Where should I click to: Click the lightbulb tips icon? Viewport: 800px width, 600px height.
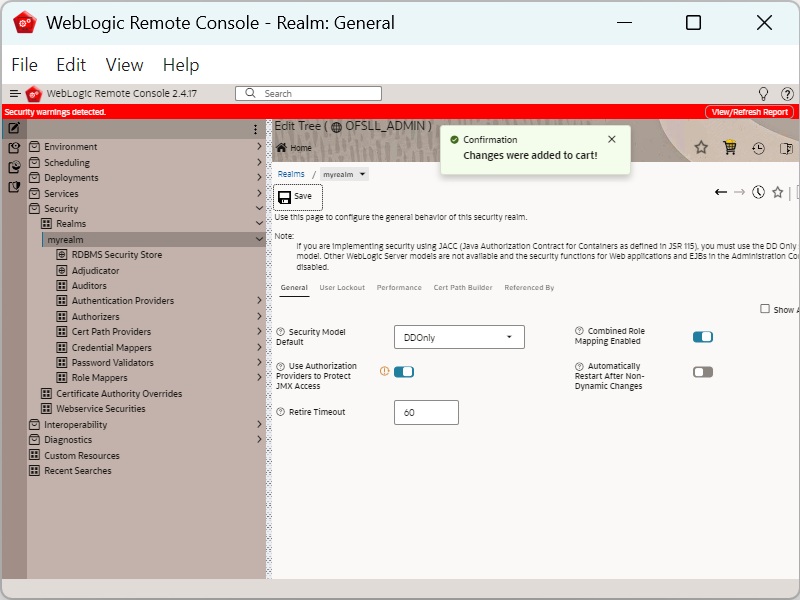(x=763, y=93)
